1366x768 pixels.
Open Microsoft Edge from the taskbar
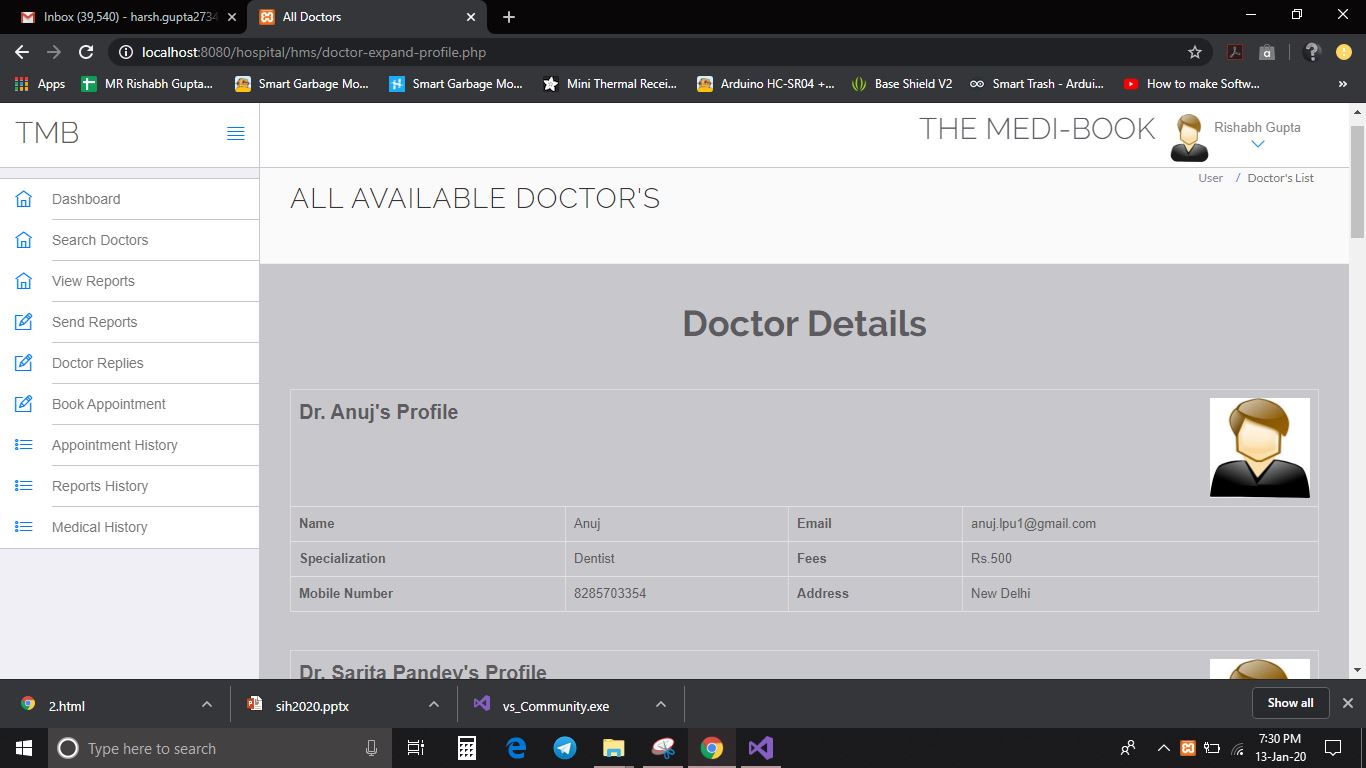tap(517, 748)
